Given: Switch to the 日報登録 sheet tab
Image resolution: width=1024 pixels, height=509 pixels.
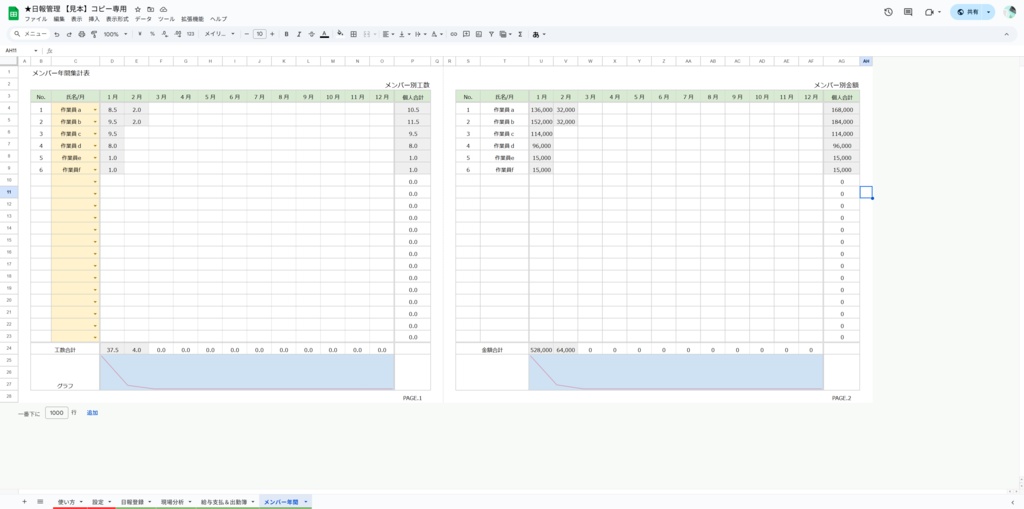Looking at the screenshot, I should coord(136,502).
